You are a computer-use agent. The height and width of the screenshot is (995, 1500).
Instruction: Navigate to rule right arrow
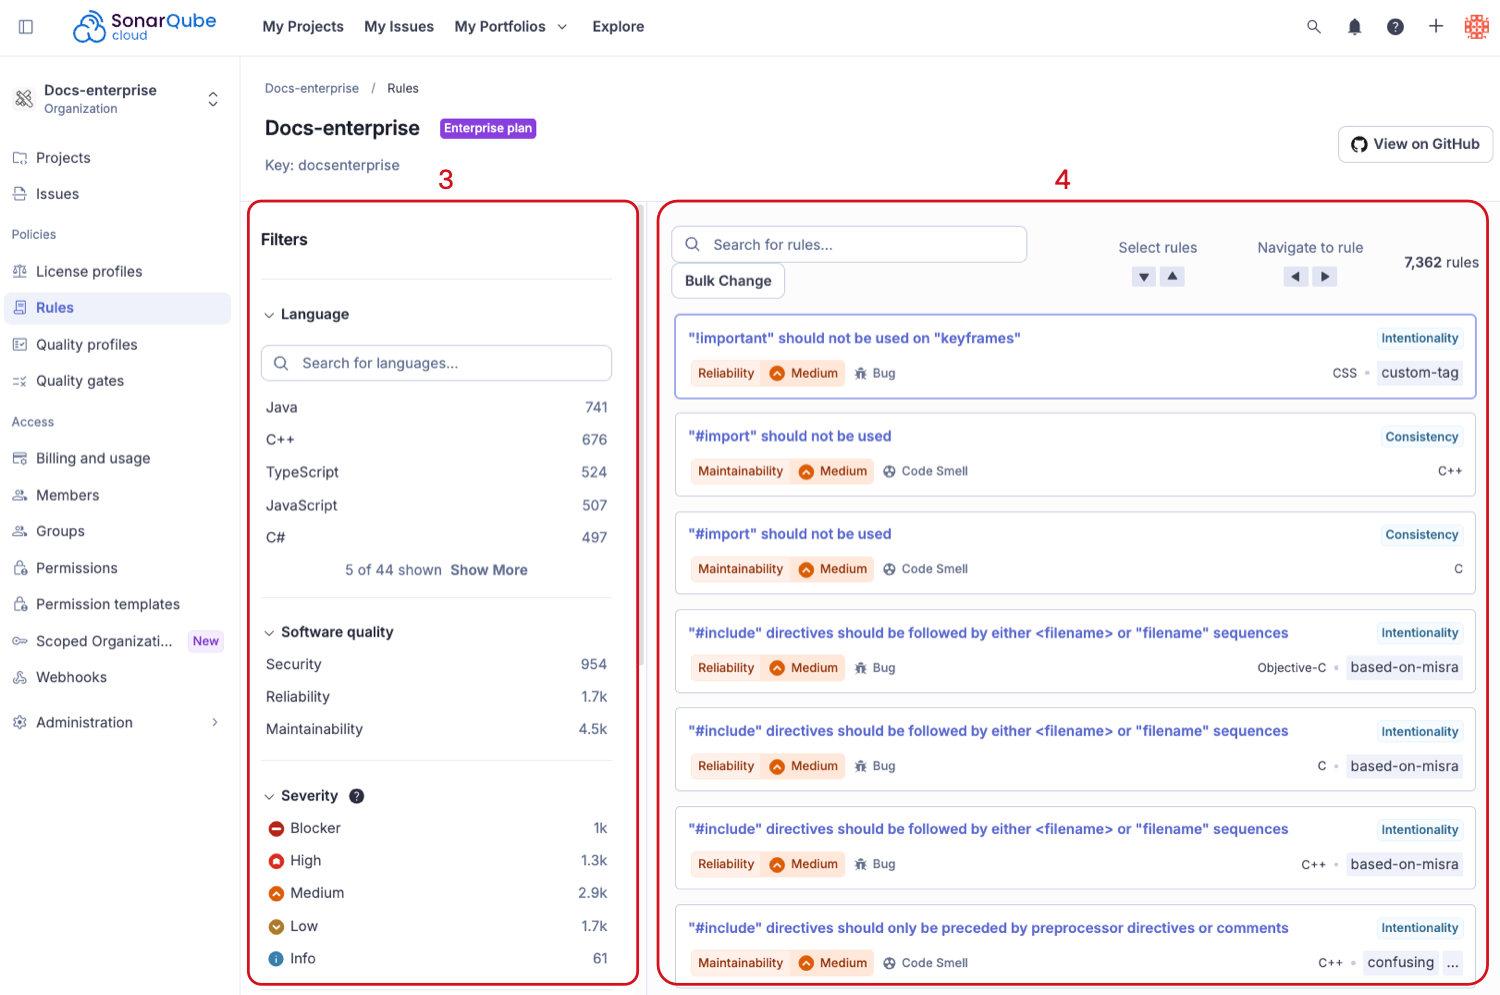tap(1325, 277)
